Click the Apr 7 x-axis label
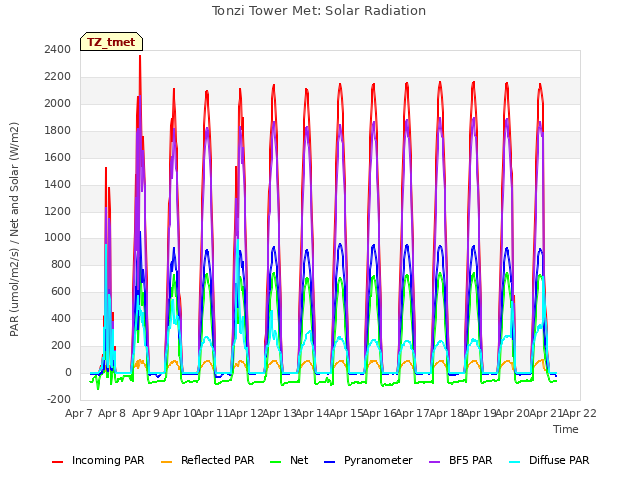The height and width of the screenshot is (480, 640). pos(79,413)
